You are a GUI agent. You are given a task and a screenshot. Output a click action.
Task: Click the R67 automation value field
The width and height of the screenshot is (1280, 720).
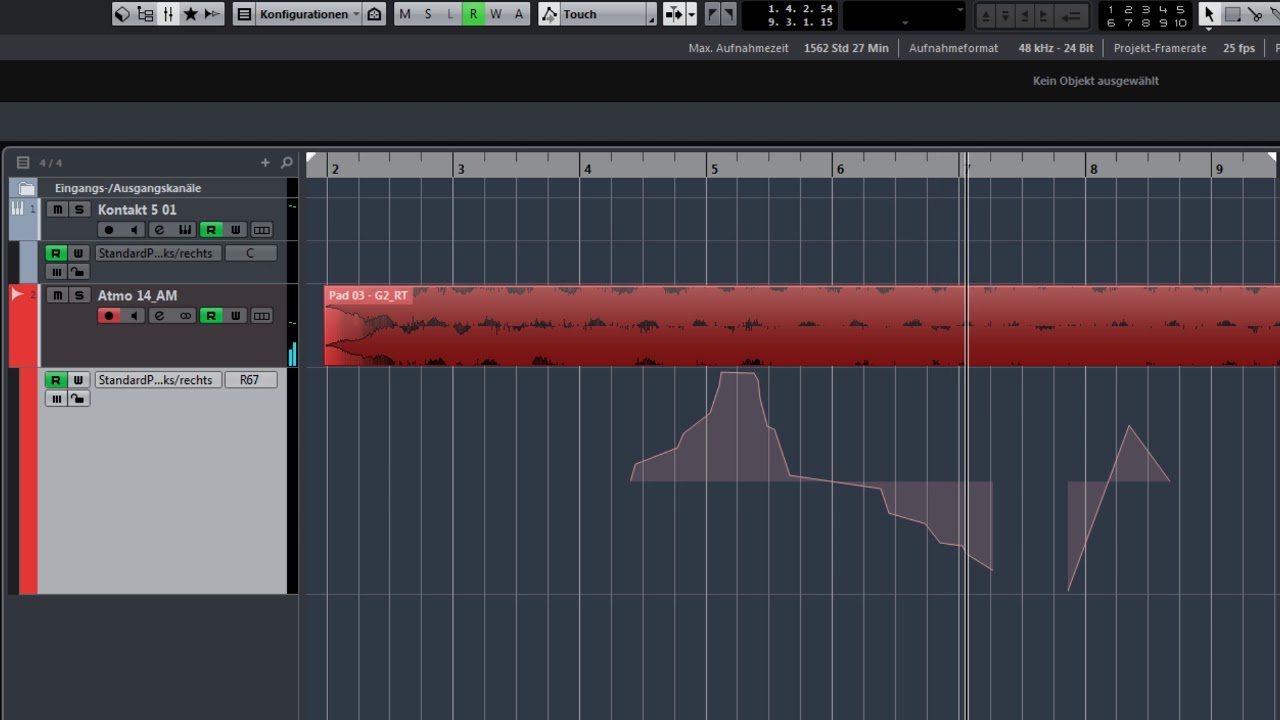[x=250, y=380]
